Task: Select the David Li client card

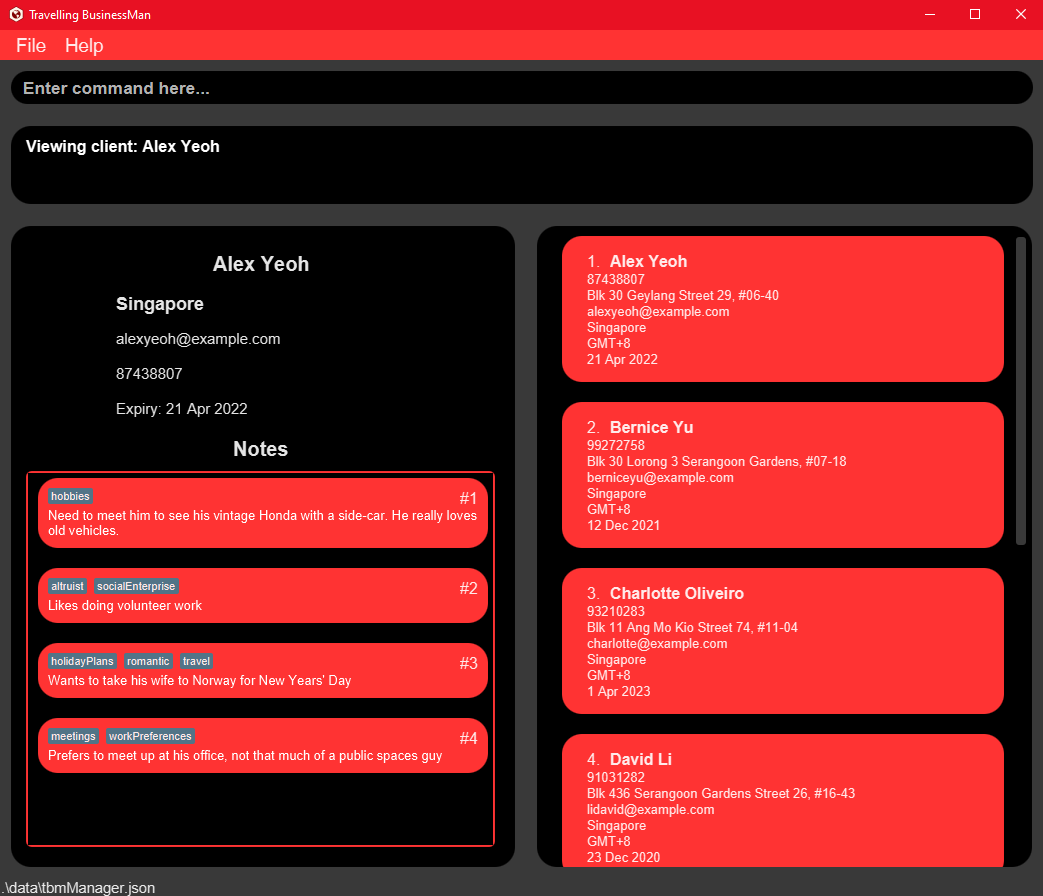Action: (x=782, y=800)
